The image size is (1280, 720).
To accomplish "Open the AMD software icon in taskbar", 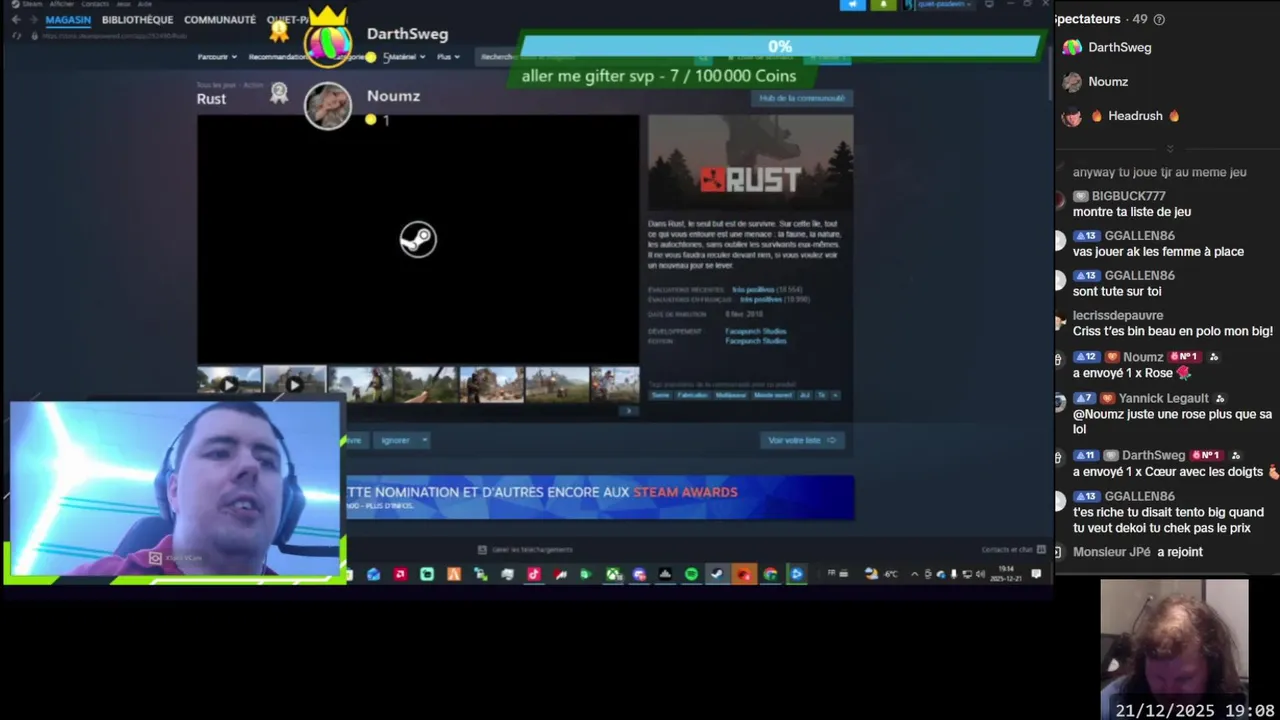I will [x=400, y=574].
